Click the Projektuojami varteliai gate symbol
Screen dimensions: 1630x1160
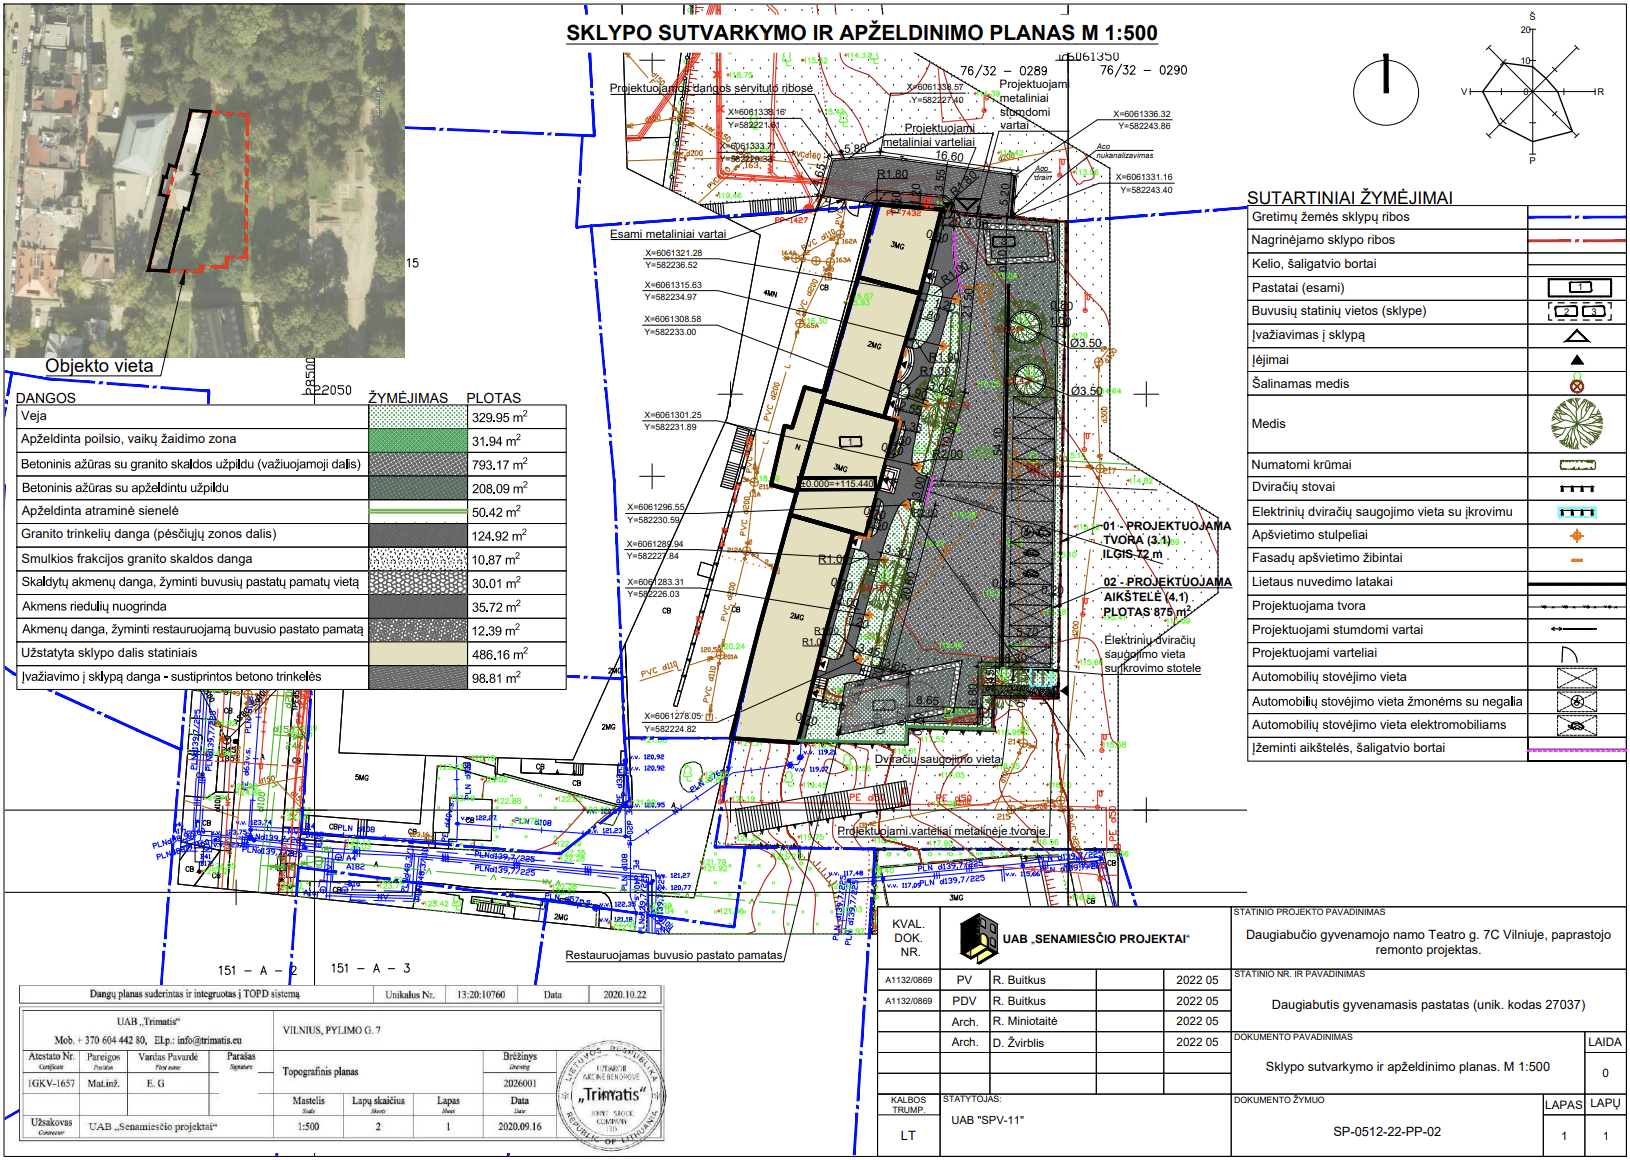tap(1569, 654)
